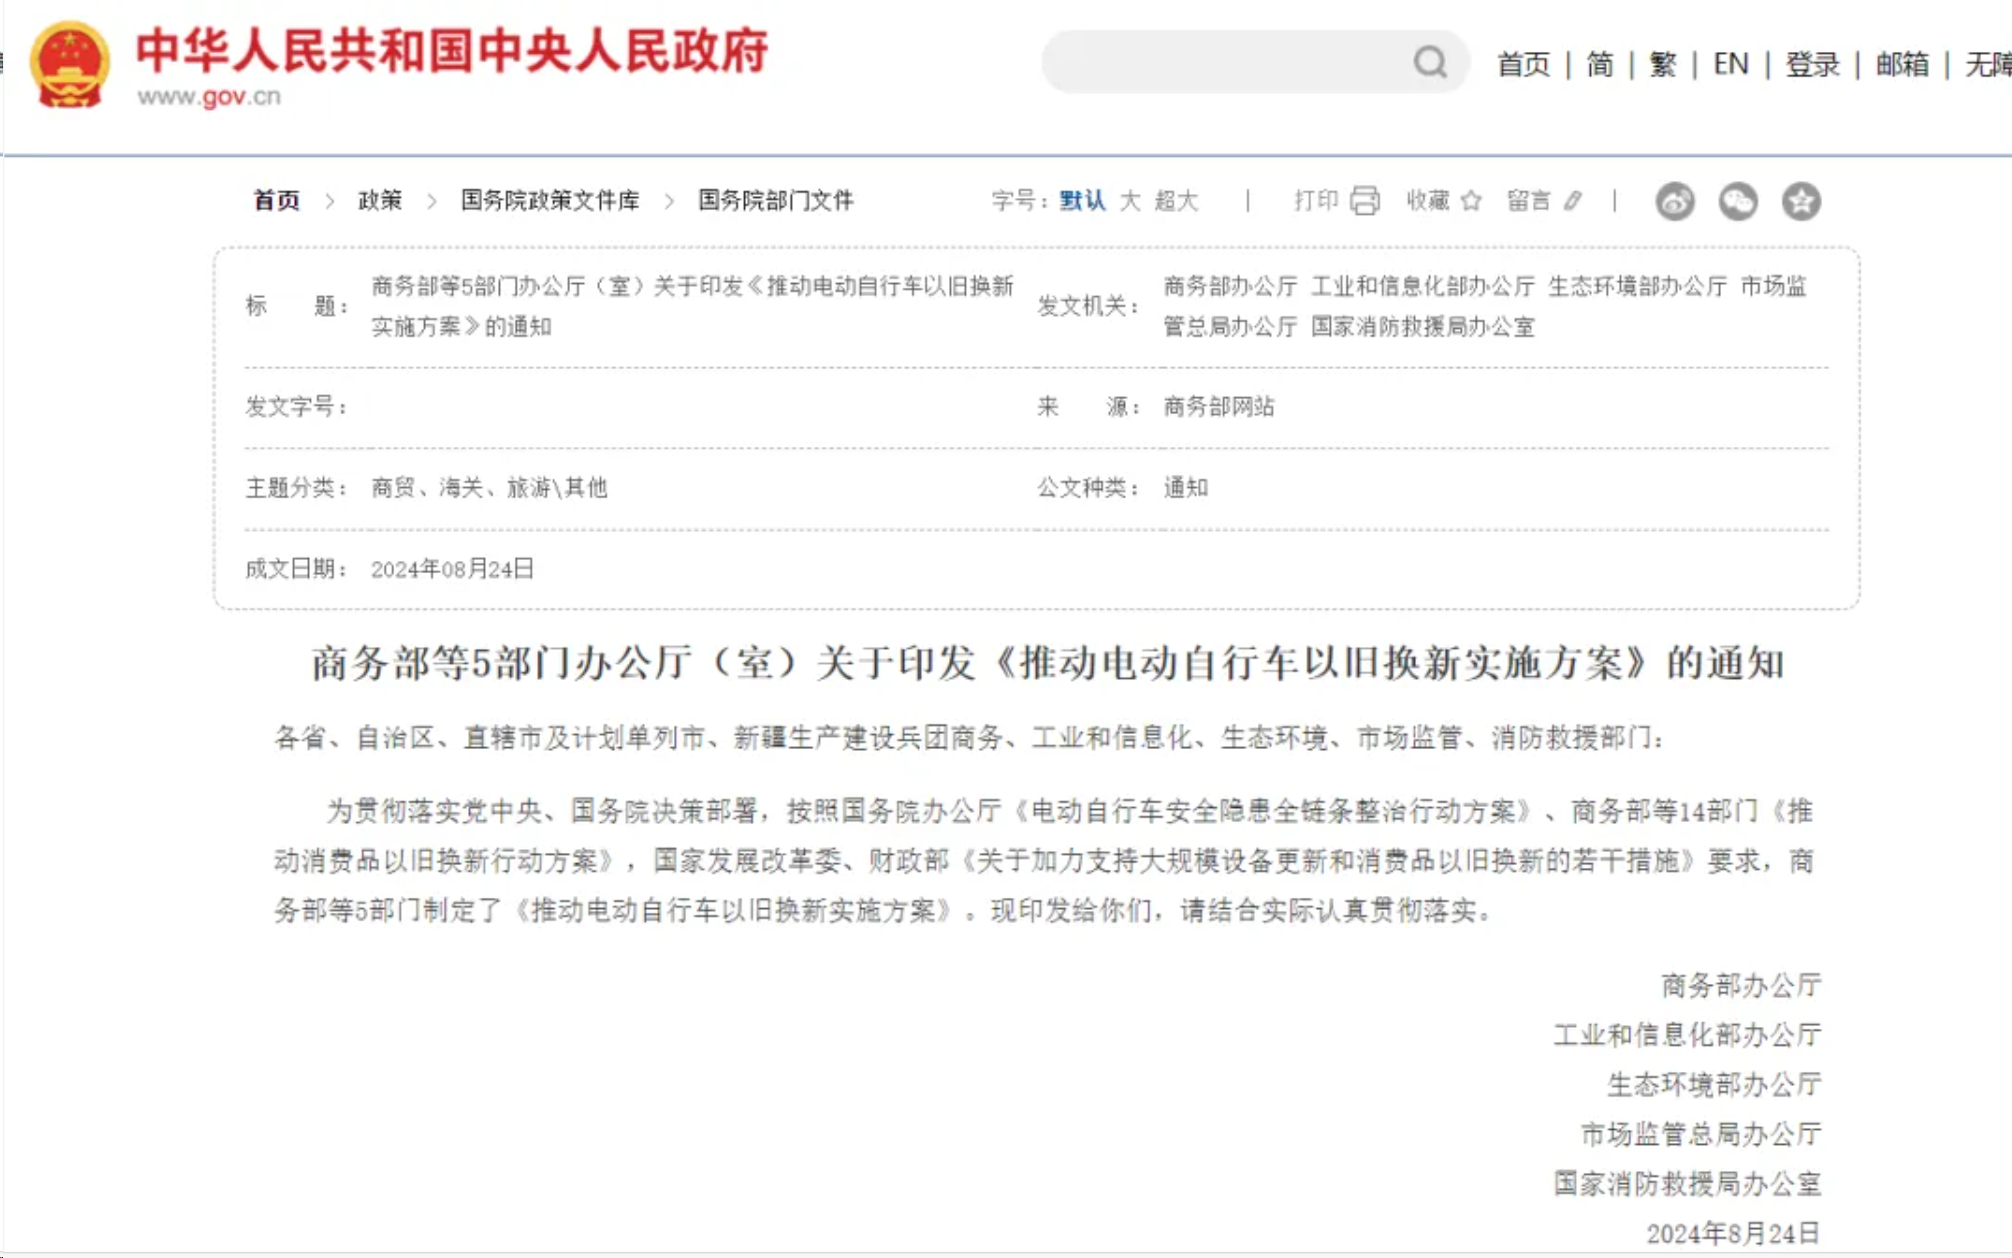Click the closing date 2024年8月24日
Image resolution: width=2012 pixels, height=1258 pixels.
click(x=1733, y=1234)
